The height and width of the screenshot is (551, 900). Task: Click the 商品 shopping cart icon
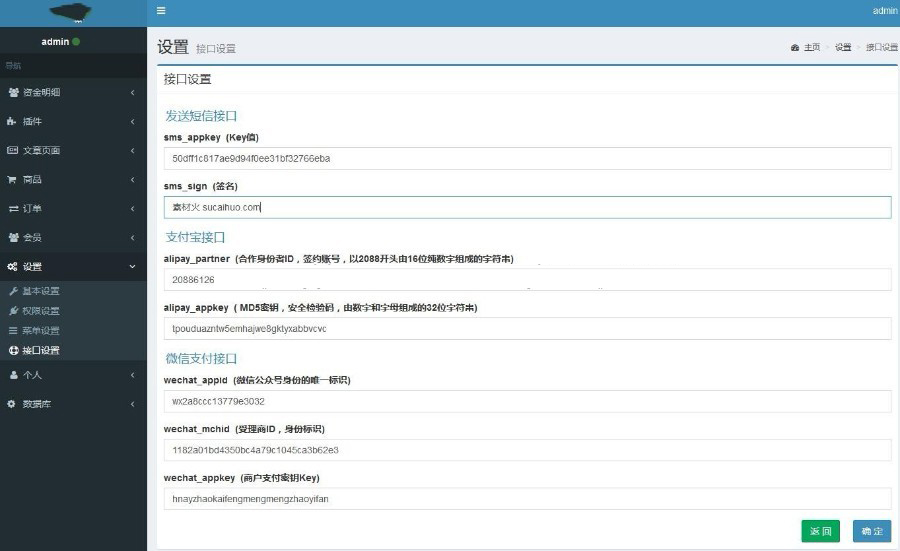click(13, 179)
